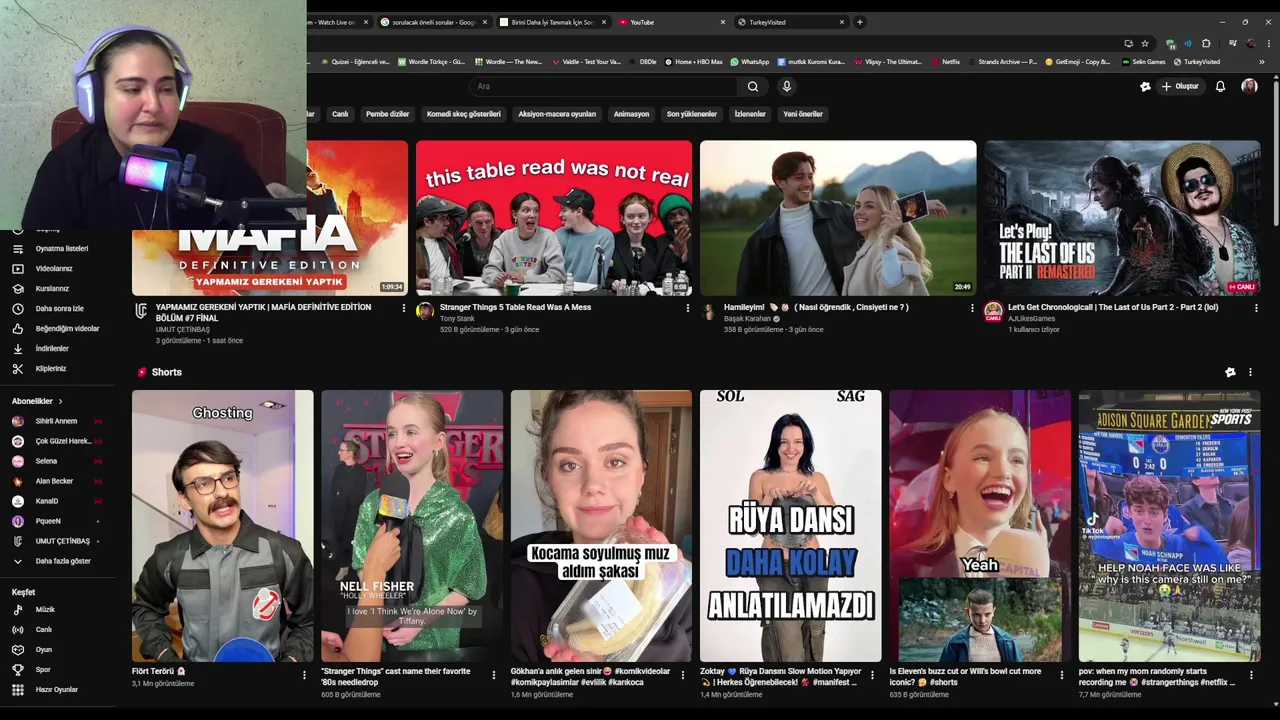Image resolution: width=1280 pixels, height=720 pixels.
Task: Play the Hamileyim video thumbnail
Action: click(838, 218)
